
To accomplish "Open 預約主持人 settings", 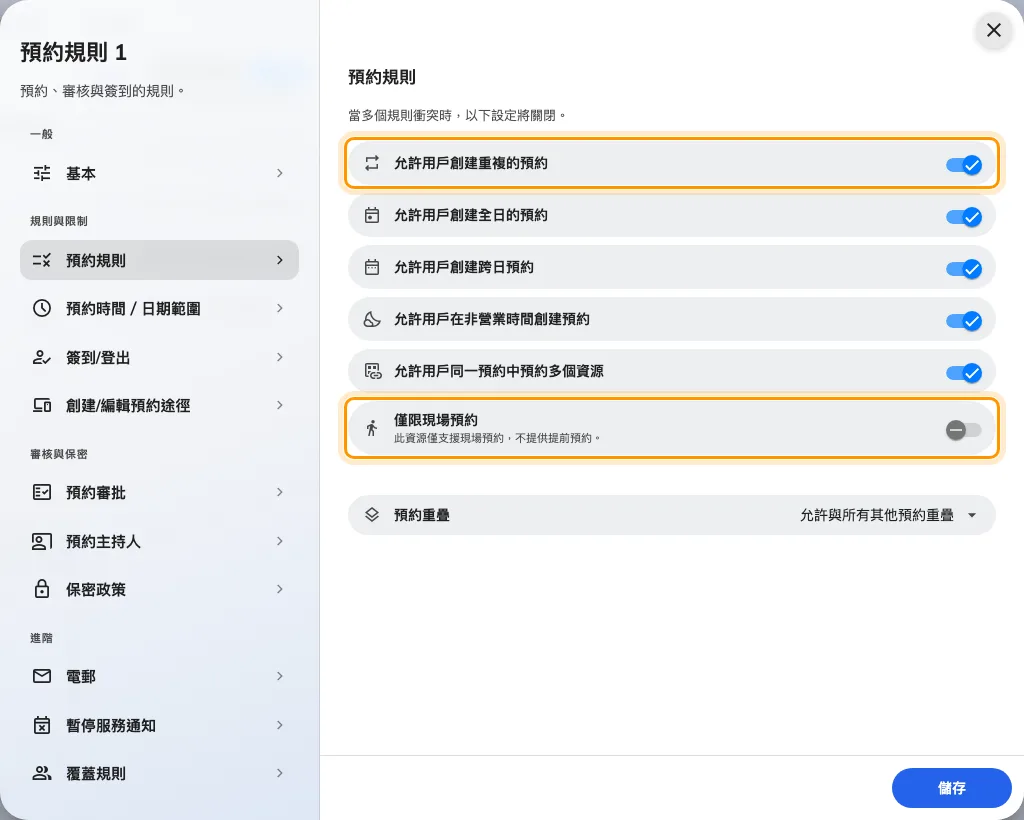I will point(159,541).
